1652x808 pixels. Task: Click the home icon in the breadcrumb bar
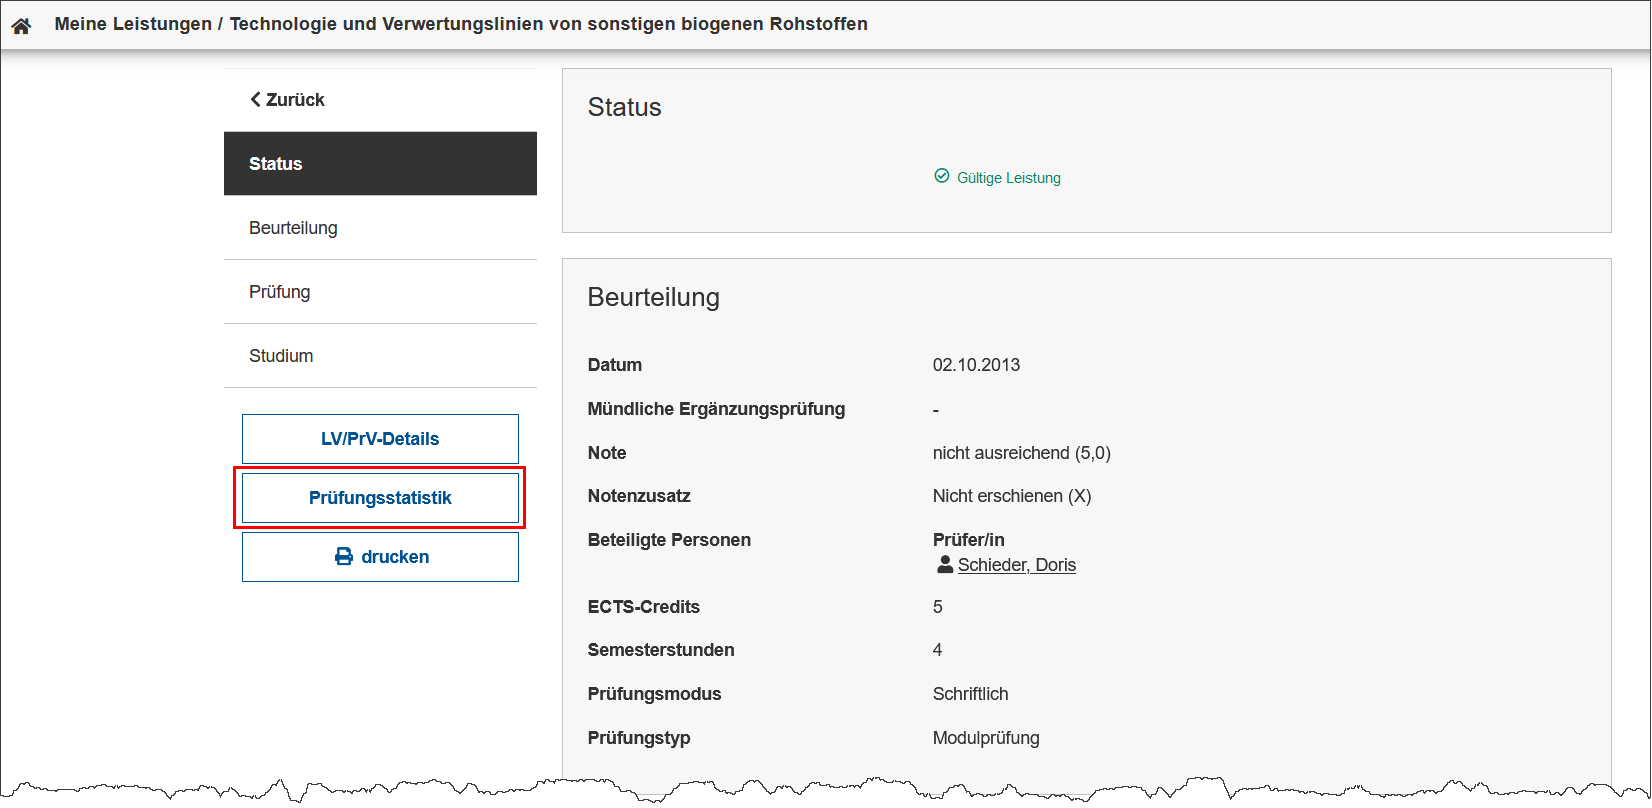click(x=21, y=25)
